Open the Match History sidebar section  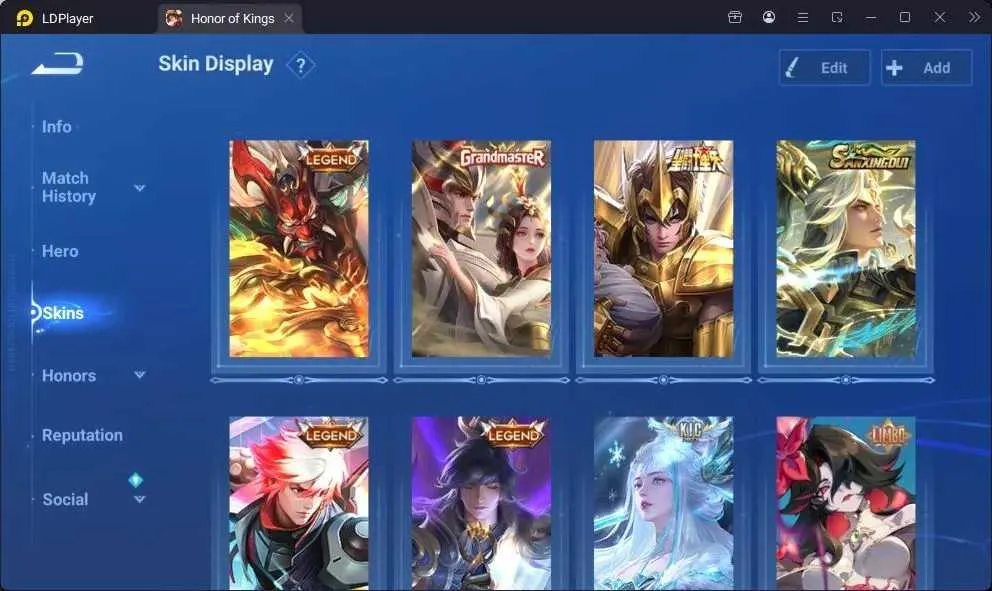[x=69, y=187]
